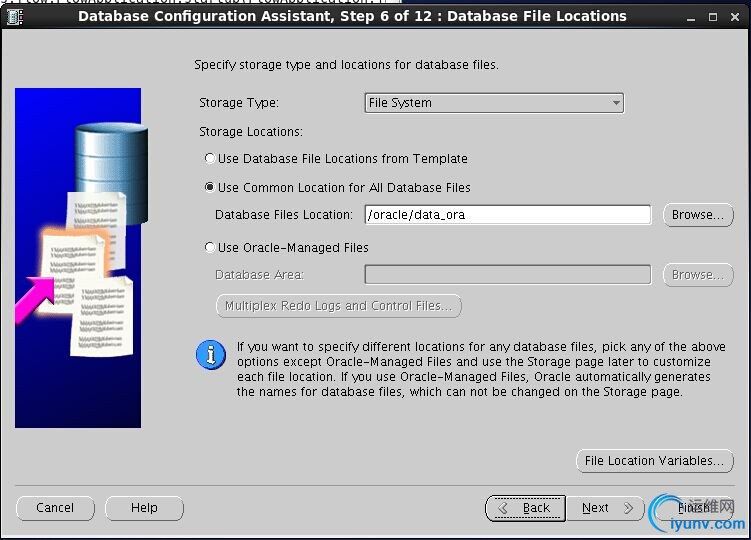Browse for Database Files Location
This screenshot has height=540, width=751.
click(x=697, y=215)
